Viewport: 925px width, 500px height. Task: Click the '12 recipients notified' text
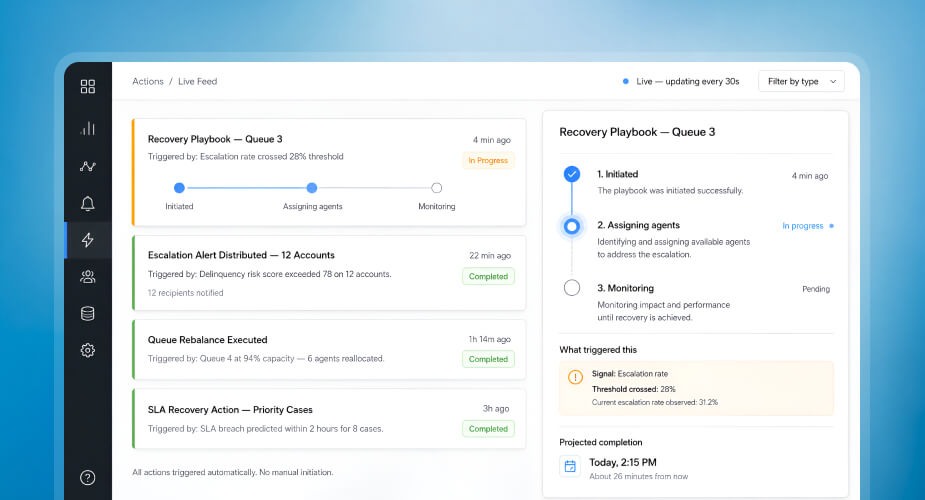(x=185, y=293)
